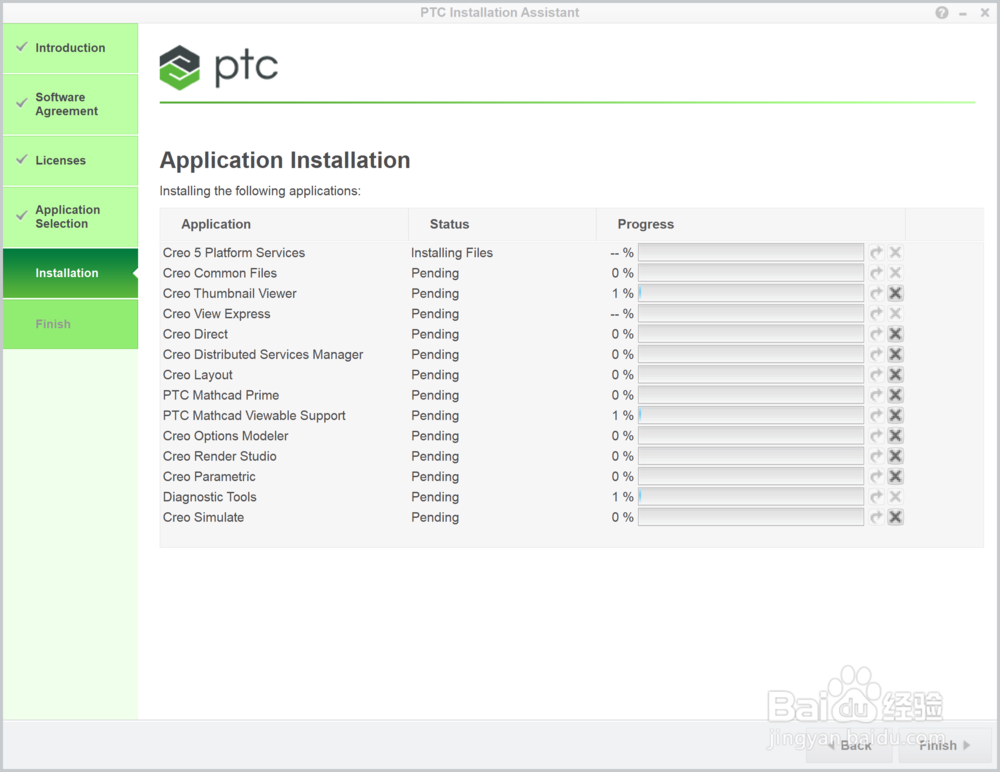Select the Finish step in sidebar
Image resolution: width=1000 pixels, height=772 pixels.
pos(70,324)
